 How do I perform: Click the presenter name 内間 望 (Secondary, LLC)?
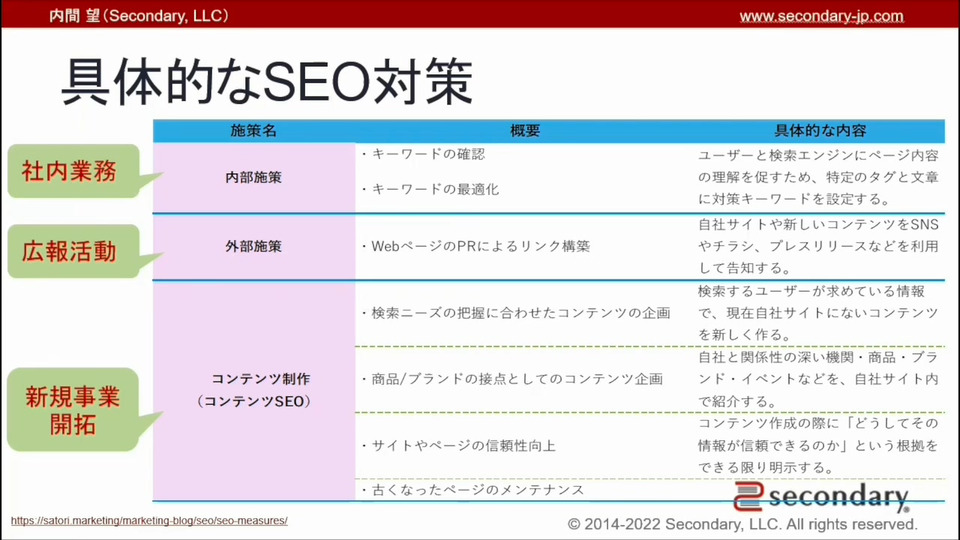pyautogui.click(x=139, y=15)
